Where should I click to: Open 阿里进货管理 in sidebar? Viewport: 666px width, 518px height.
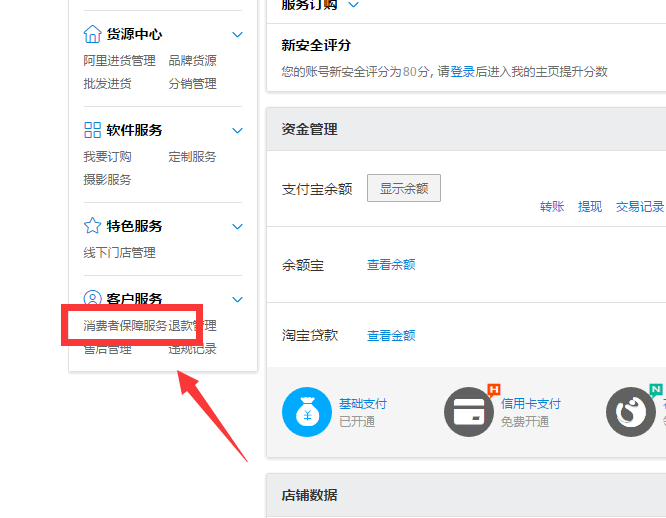(x=119, y=61)
